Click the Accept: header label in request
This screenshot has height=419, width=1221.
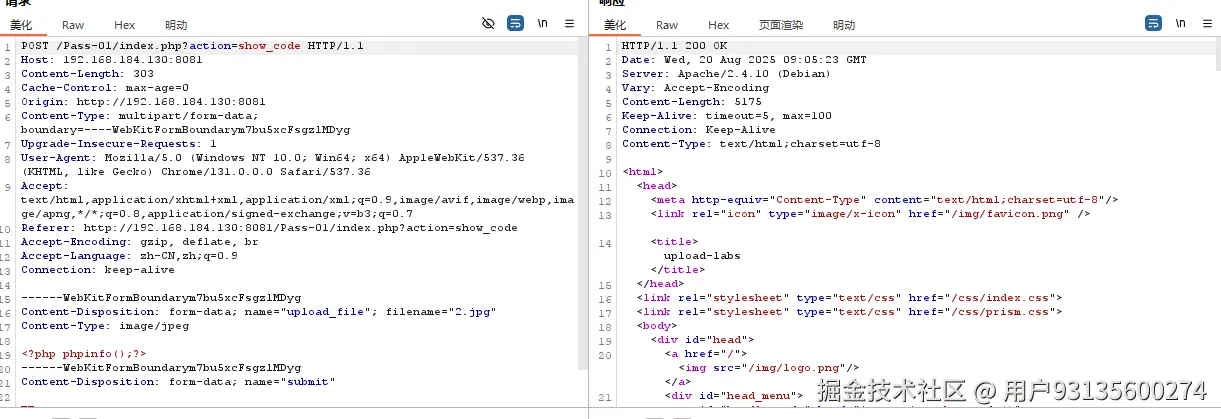[x=45, y=186]
